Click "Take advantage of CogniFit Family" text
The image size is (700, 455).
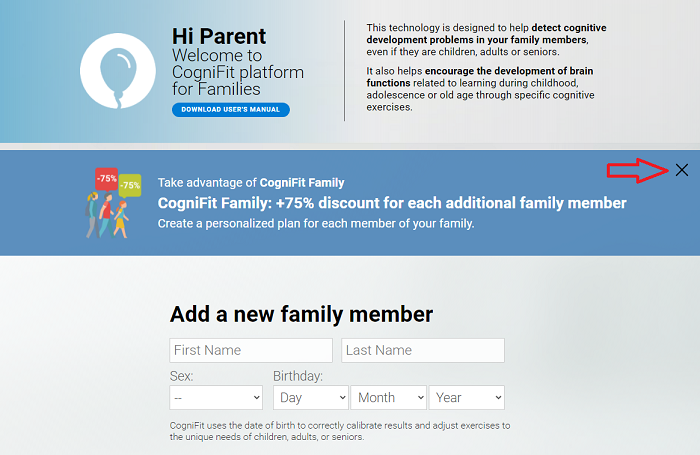point(251,183)
